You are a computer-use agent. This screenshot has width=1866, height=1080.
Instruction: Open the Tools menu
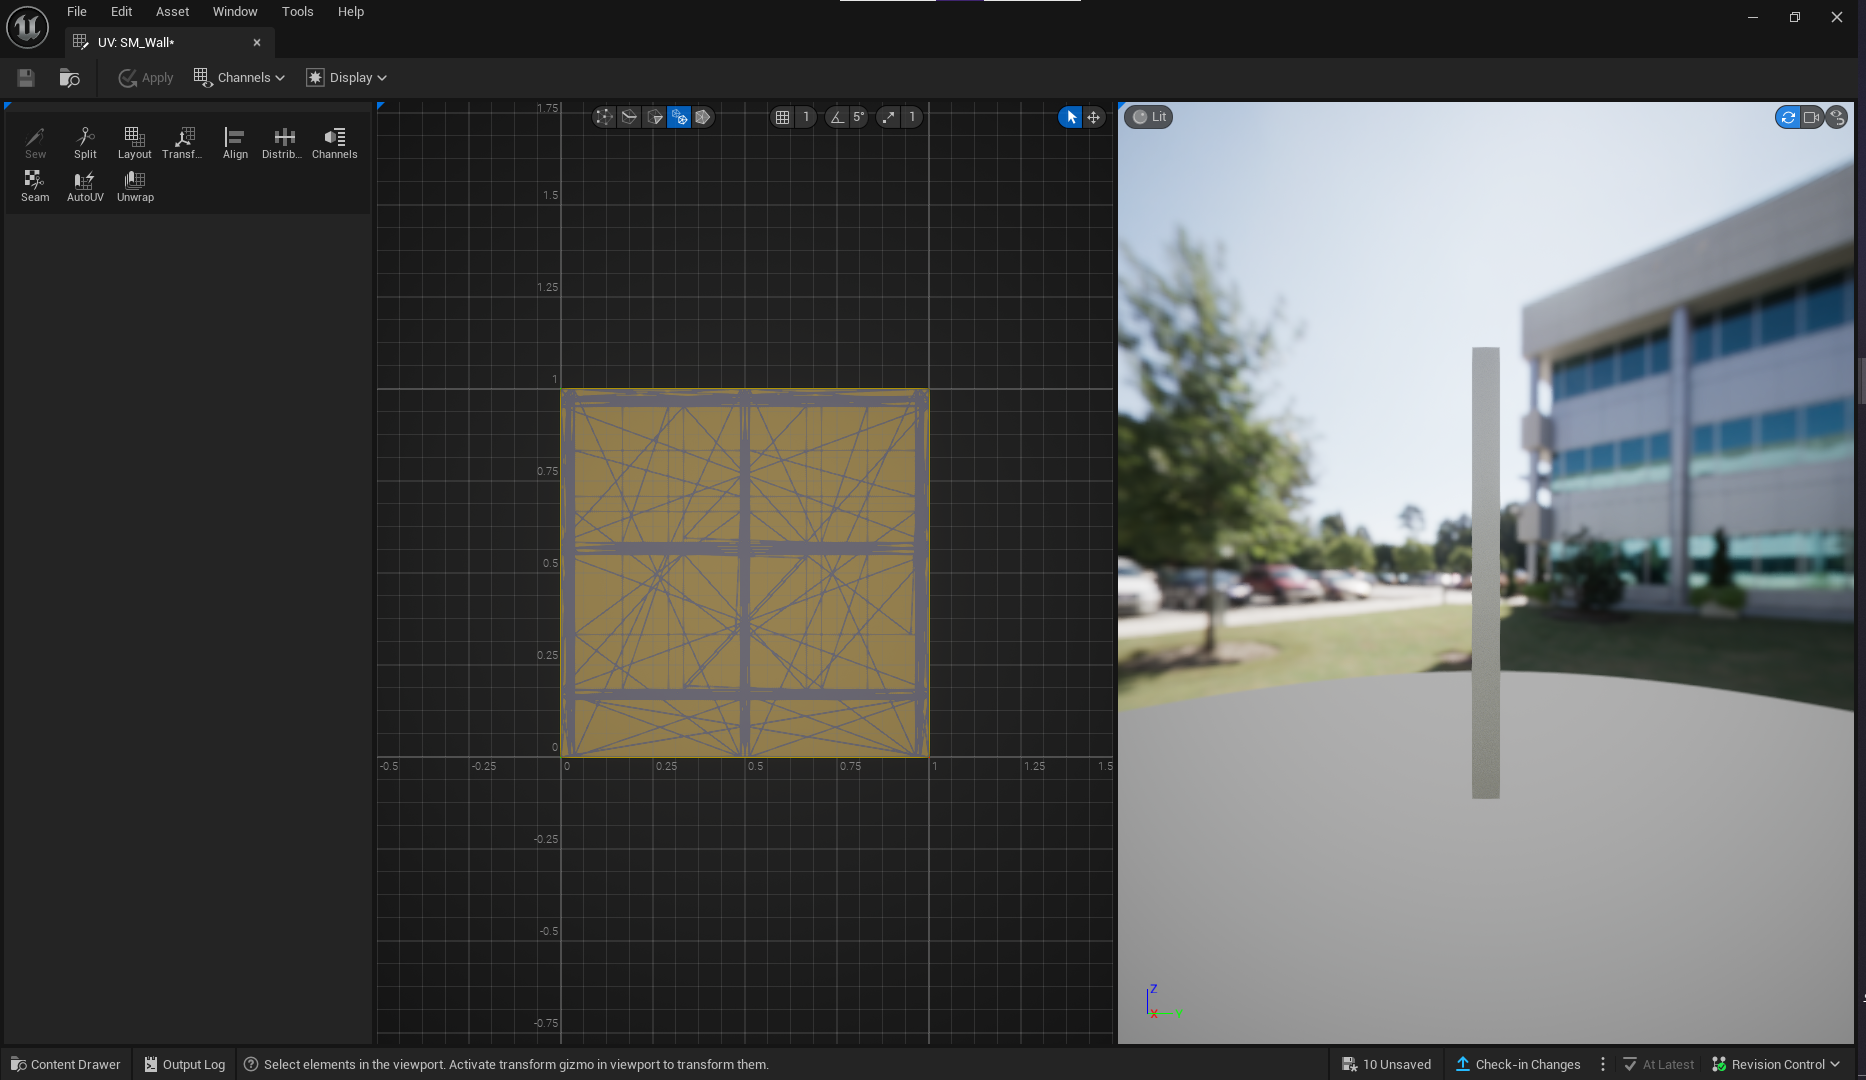point(297,12)
